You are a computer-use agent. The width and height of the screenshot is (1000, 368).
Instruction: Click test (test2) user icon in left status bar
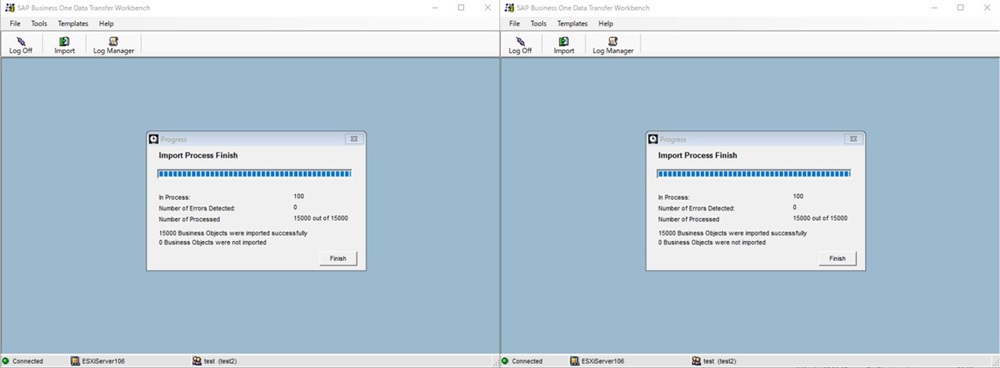(197, 361)
